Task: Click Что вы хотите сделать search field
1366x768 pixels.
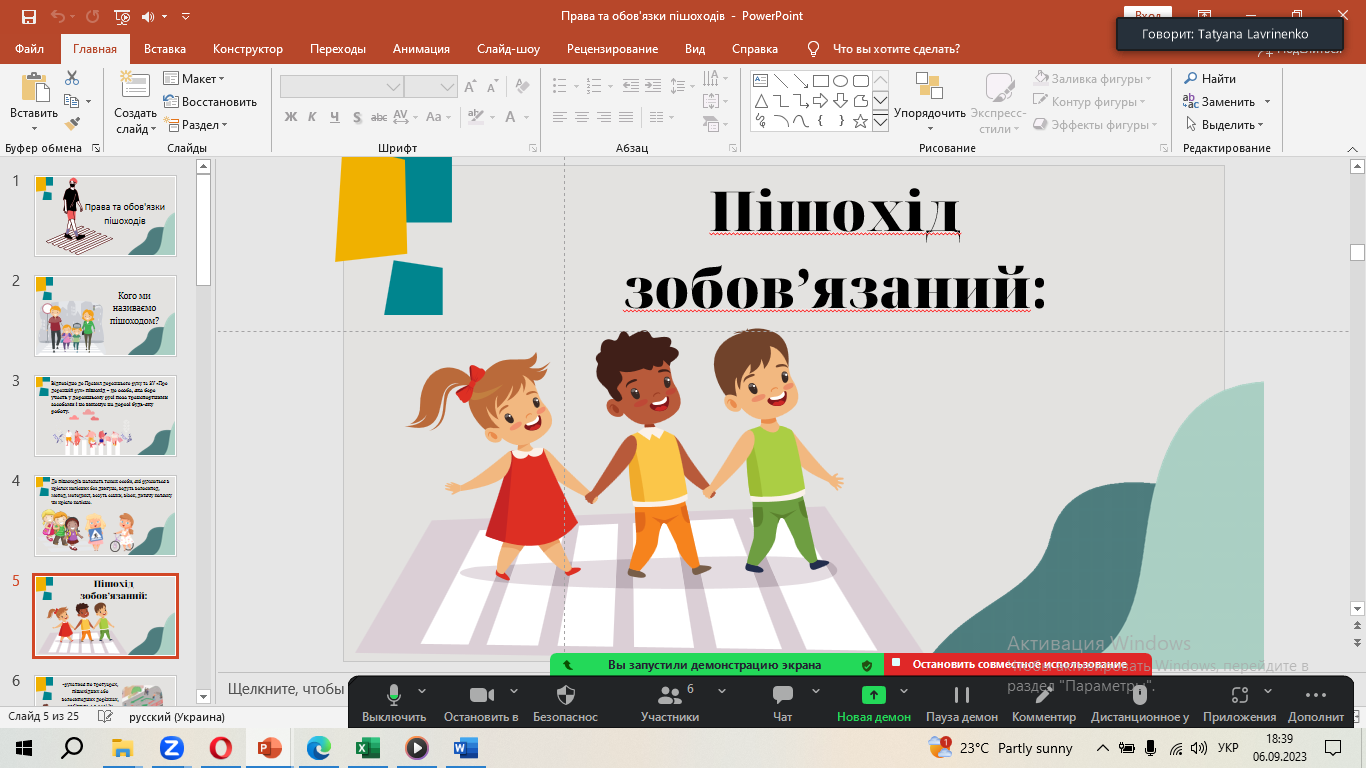Action: point(896,48)
